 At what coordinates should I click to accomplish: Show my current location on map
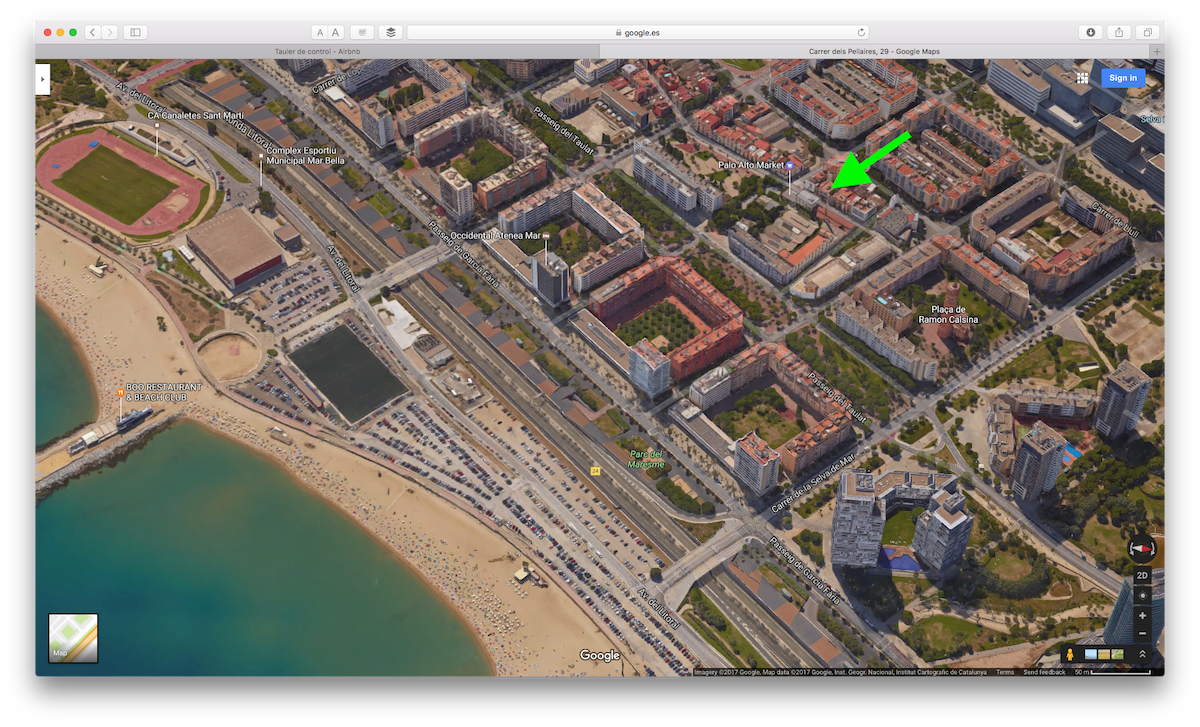coord(1142,596)
